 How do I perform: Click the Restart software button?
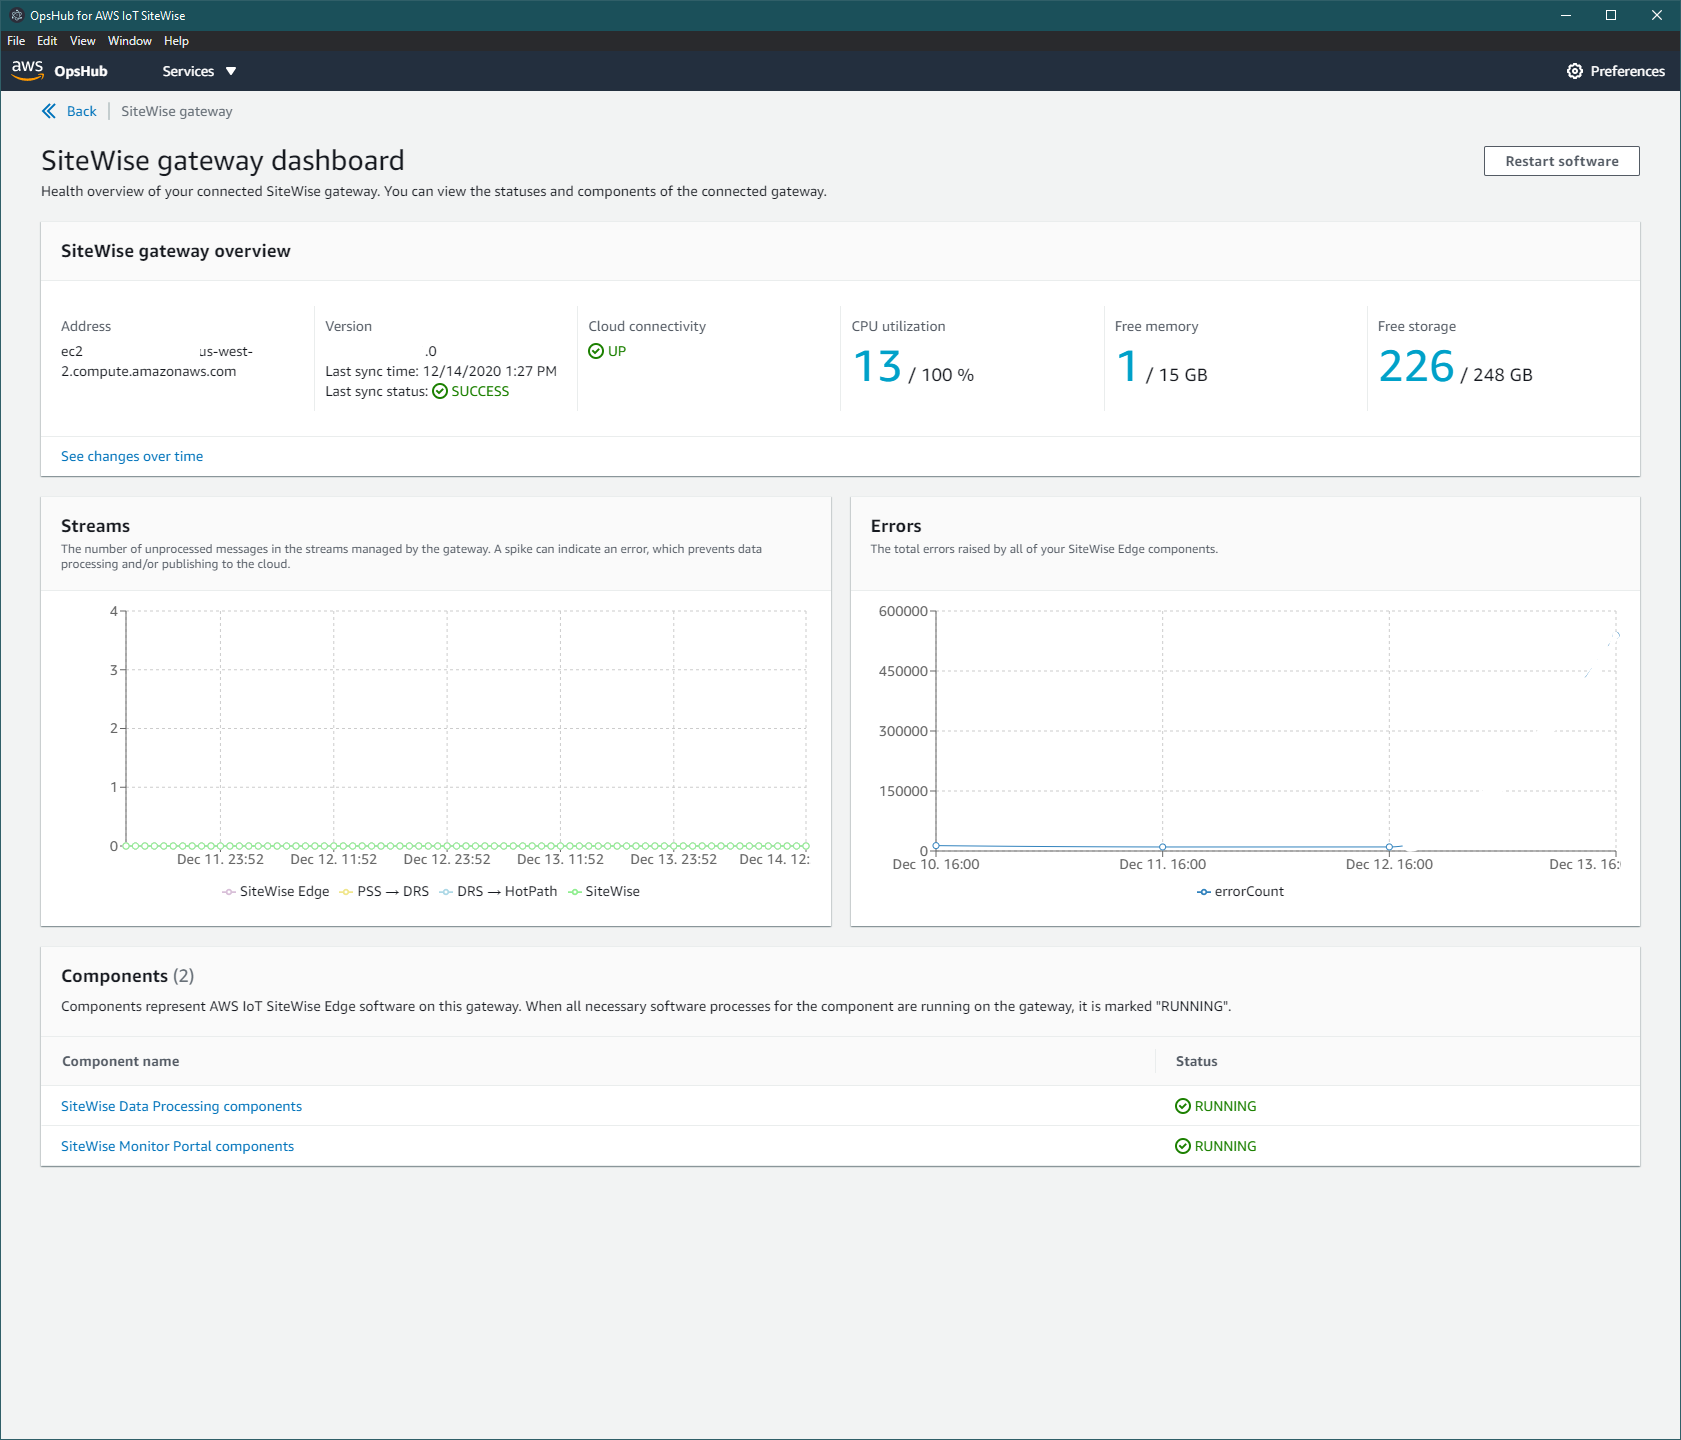point(1560,160)
